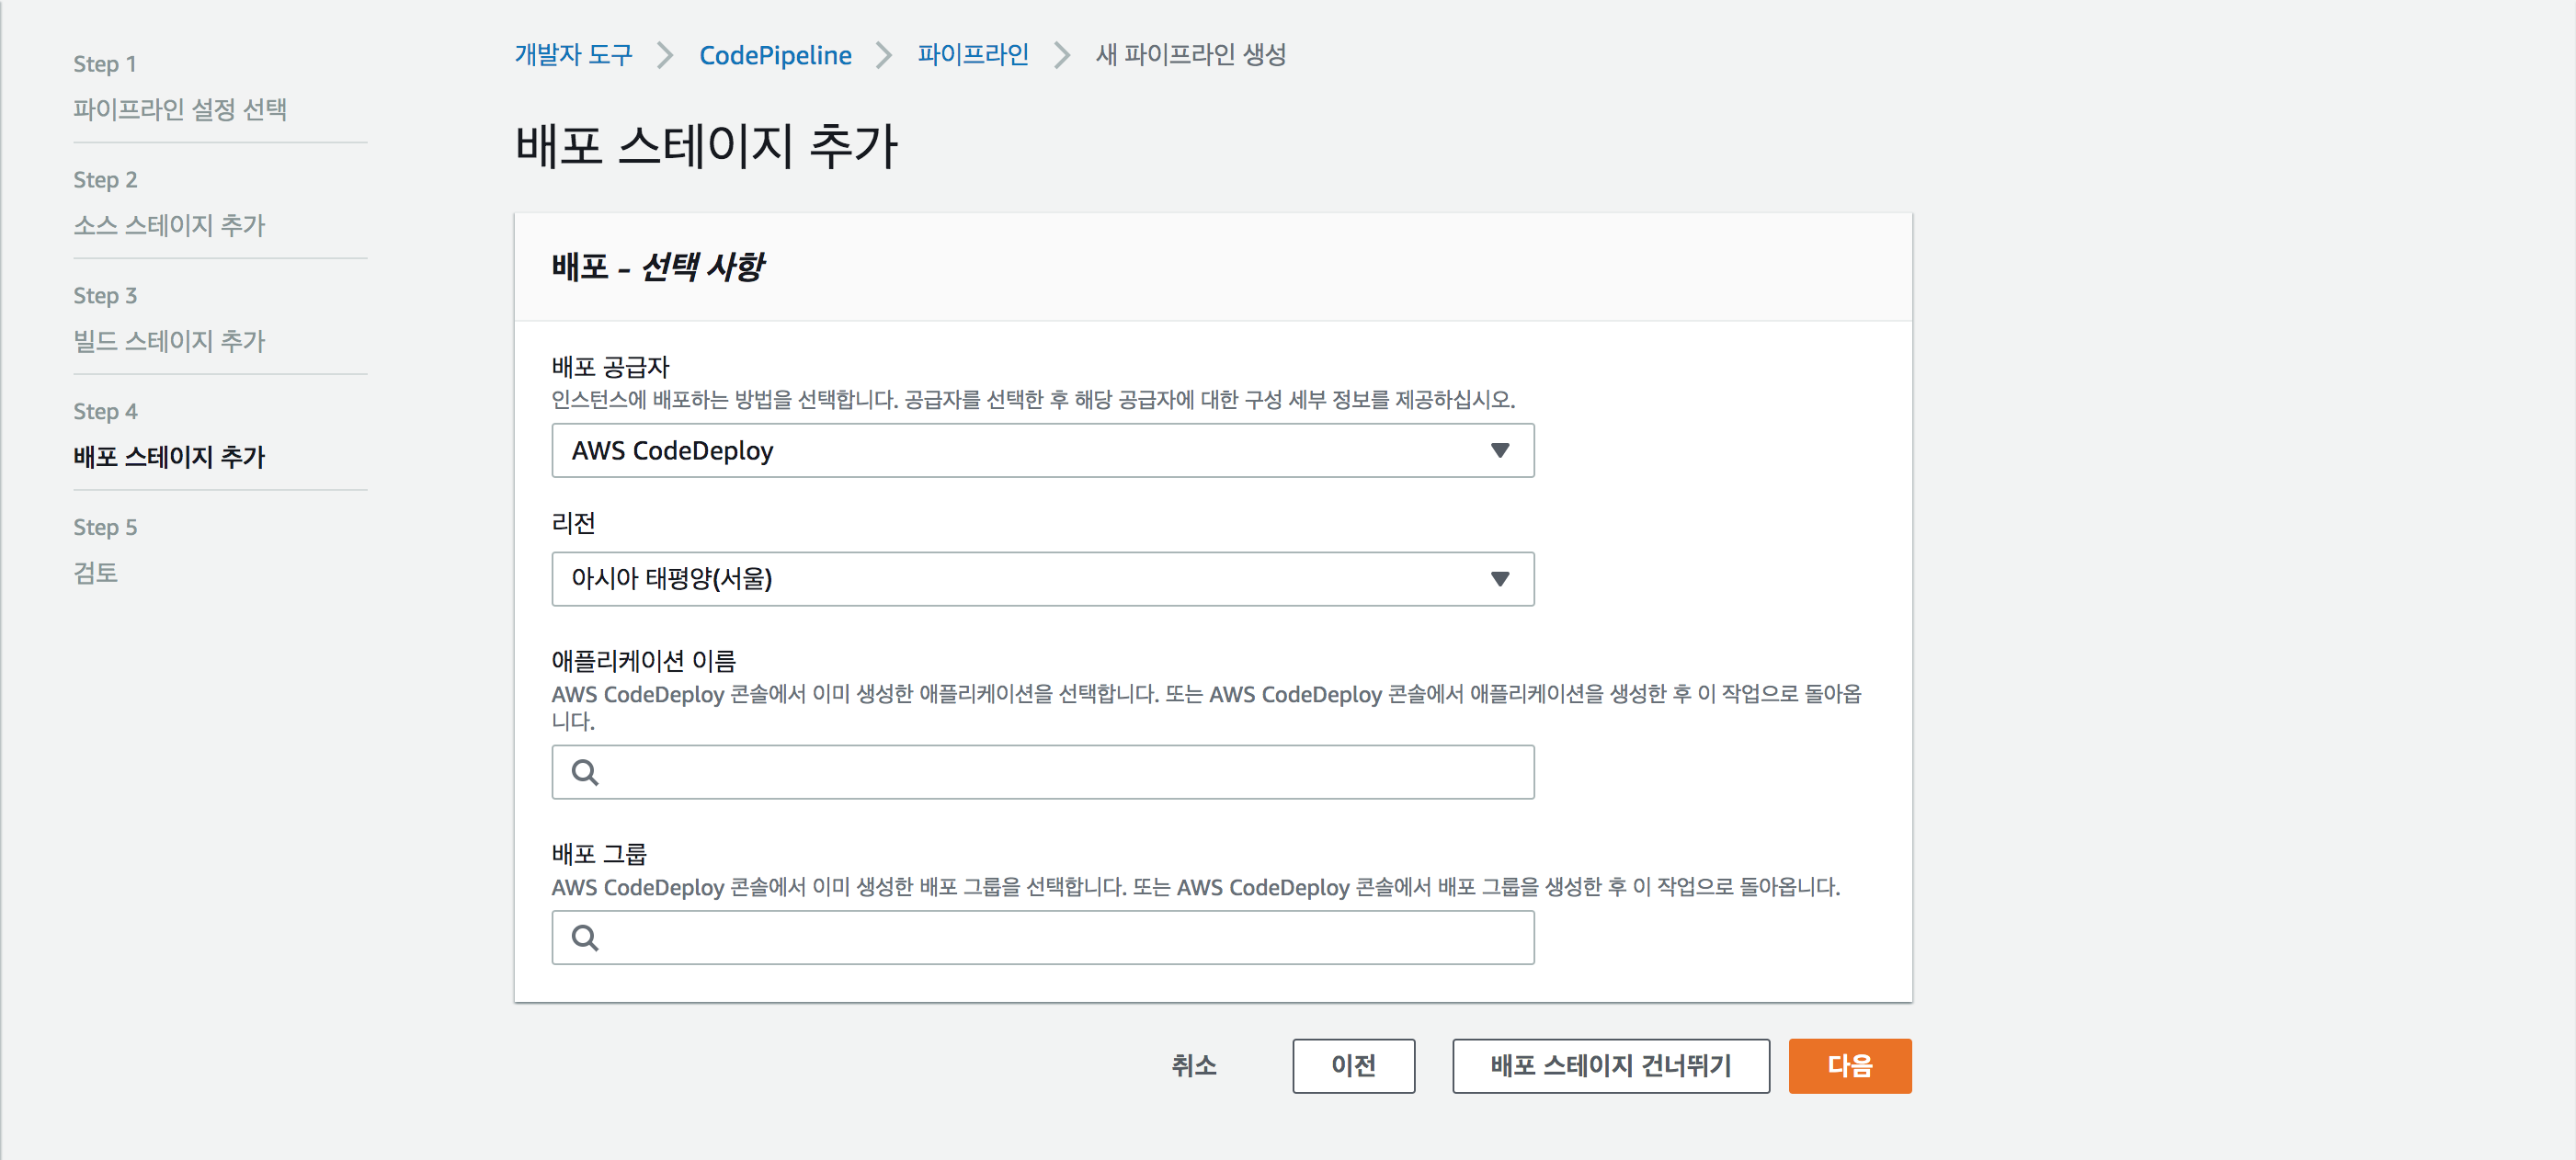This screenshot has width=2576, height=1160.
Task: Click the orange 다음 button
Action: pos(1849,1066)
